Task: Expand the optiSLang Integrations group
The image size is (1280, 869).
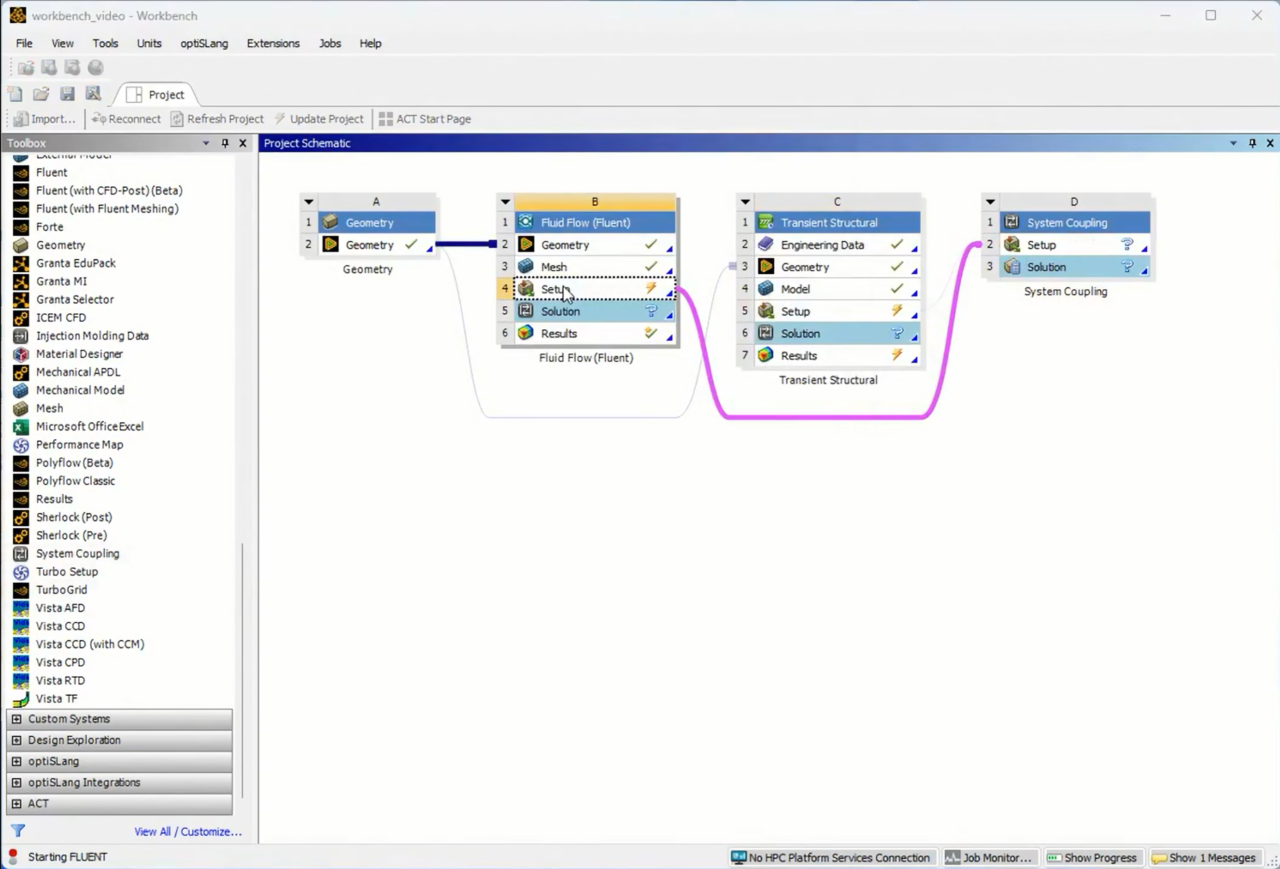Action: click(16, 782)
